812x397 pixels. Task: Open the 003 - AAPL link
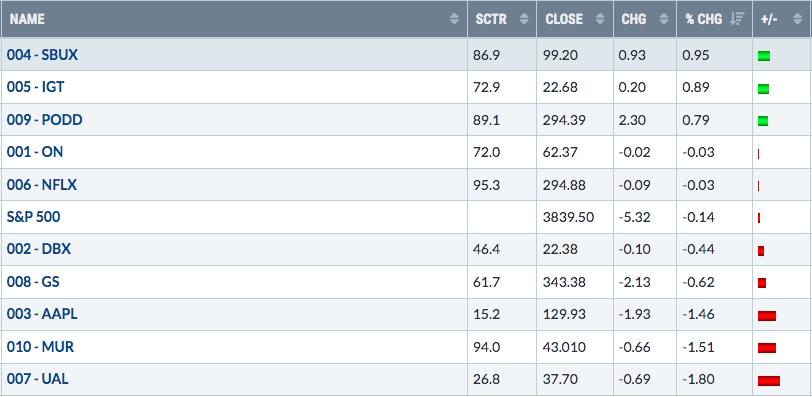(42, 314)
